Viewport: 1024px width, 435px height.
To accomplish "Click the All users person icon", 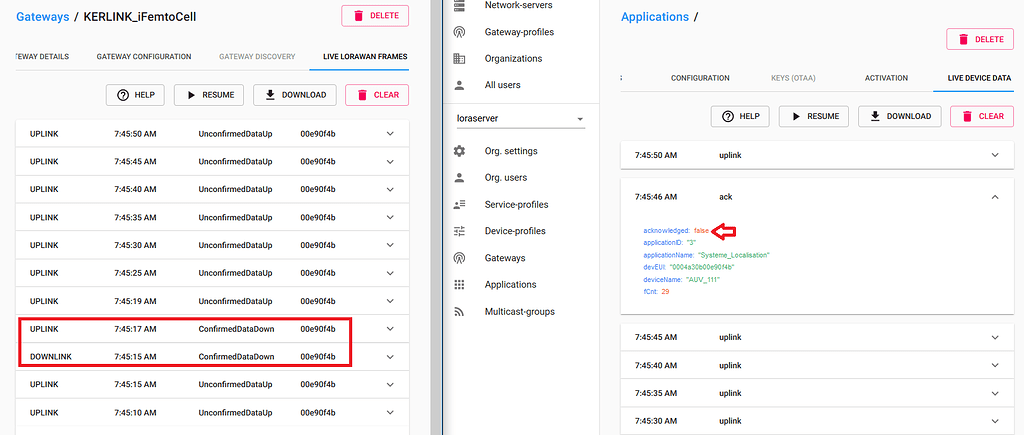I will click(459, 85).
